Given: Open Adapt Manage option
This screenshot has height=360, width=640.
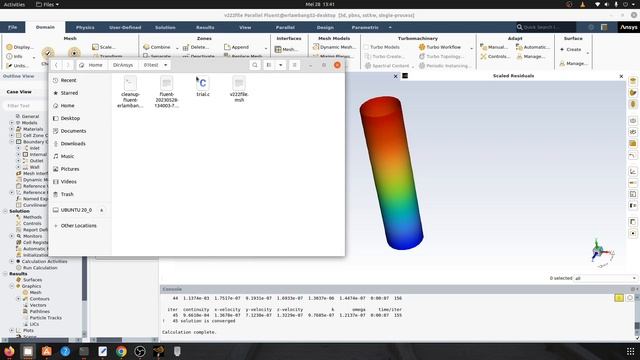Looking at the screenshot, I should [x=531, y=56].
